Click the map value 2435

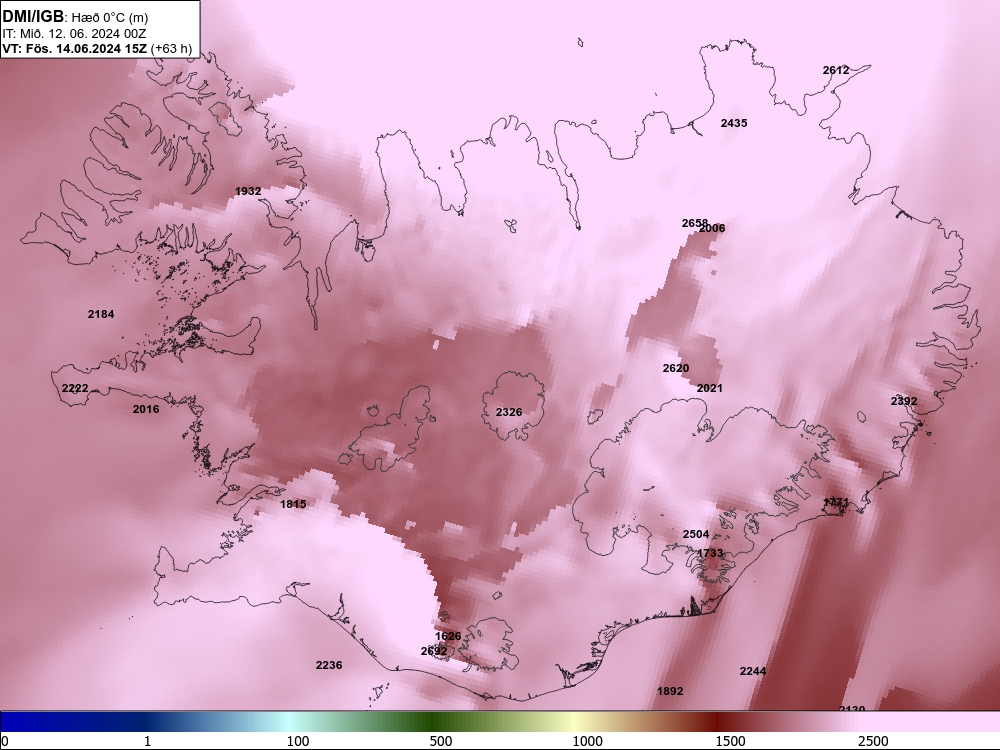733,123
